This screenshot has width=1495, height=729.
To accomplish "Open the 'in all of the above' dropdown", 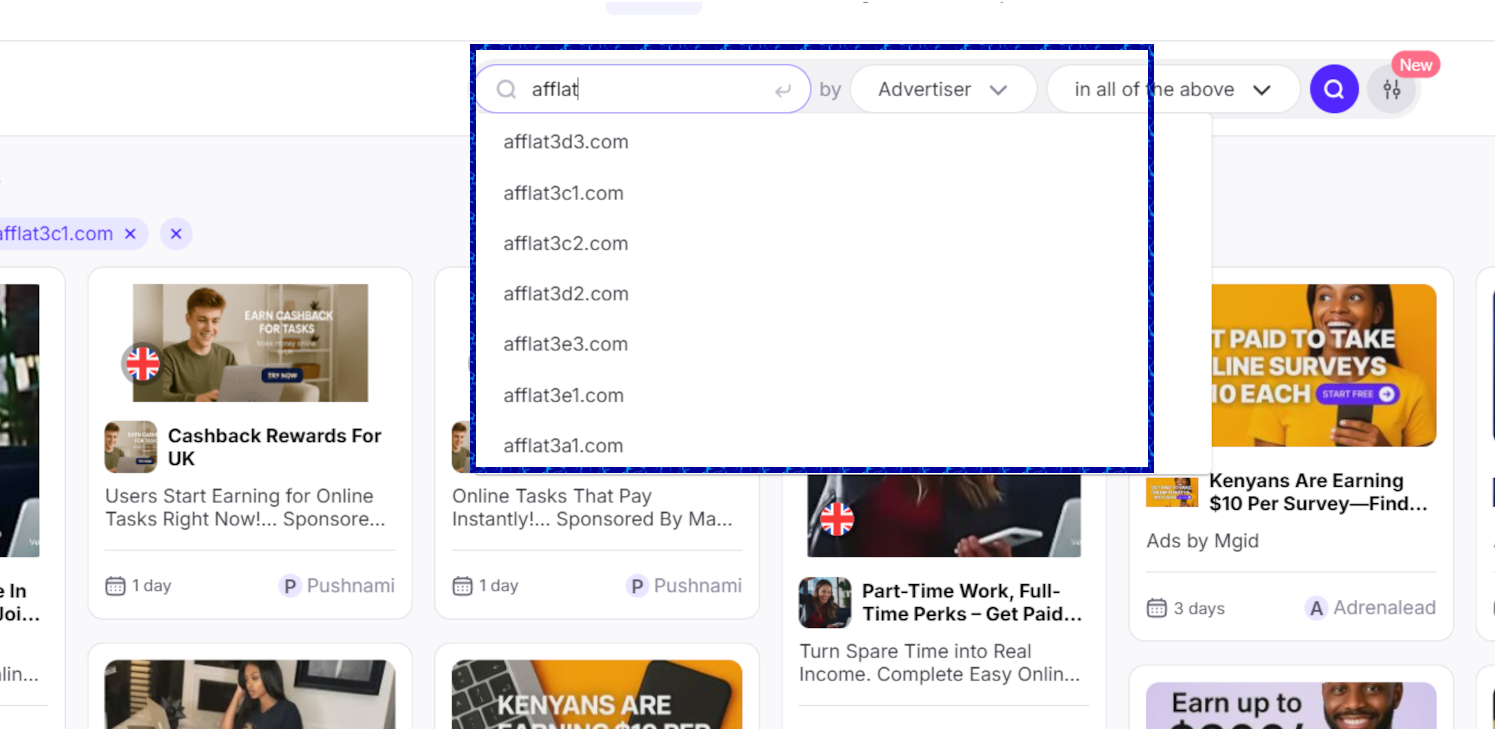I will tap(1173, 89).
